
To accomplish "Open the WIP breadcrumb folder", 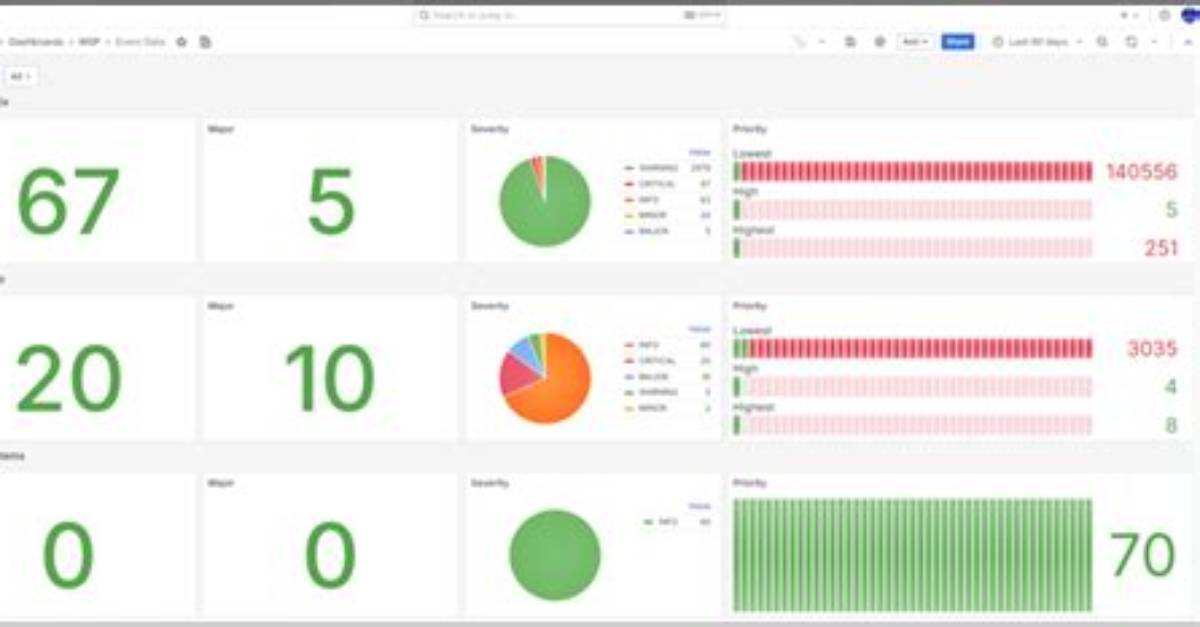I will coord(87,42).
